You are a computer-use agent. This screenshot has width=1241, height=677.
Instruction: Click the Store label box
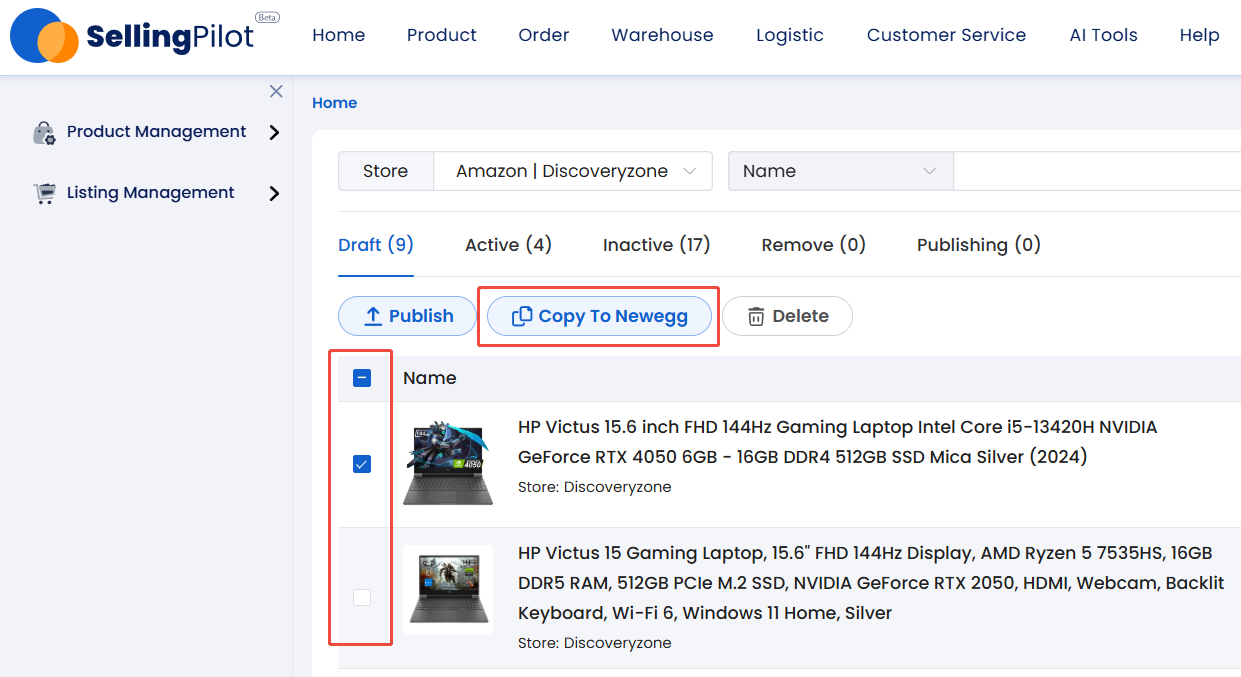coord(386,171)
